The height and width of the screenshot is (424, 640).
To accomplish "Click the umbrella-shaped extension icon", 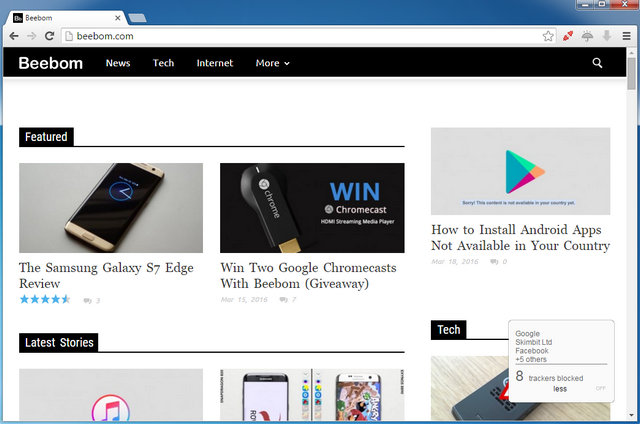I will pyautogui.click(x=587, y=36).
